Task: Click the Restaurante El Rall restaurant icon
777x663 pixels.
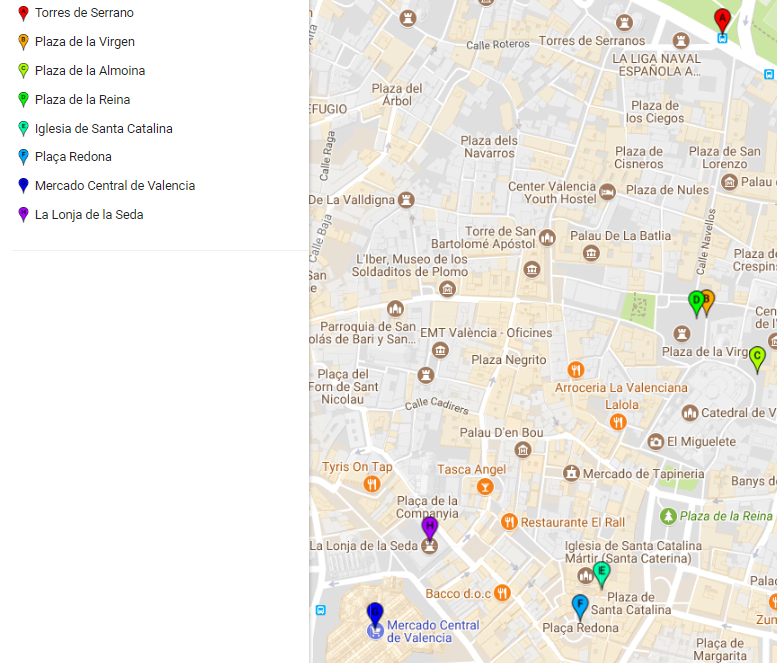Action: click(508, 522)
